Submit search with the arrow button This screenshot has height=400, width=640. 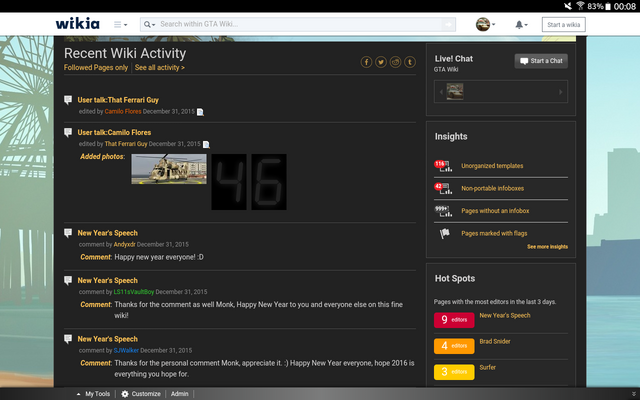pos(449,24)
